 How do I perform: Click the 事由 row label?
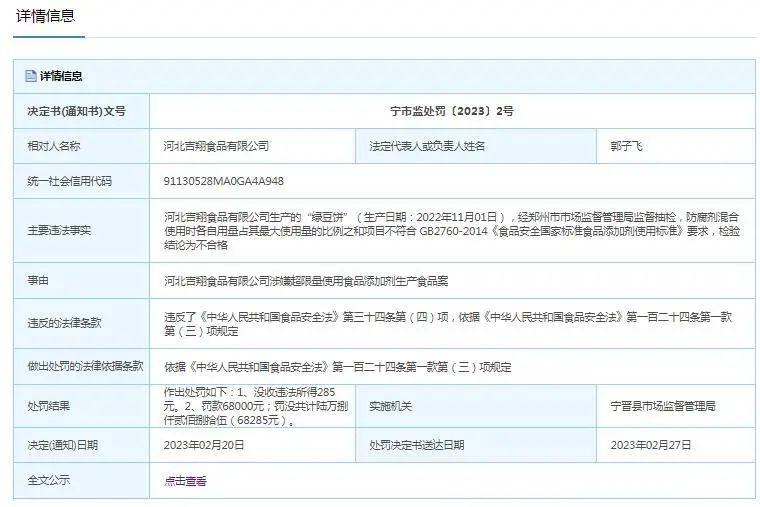[x=38, y=280]
